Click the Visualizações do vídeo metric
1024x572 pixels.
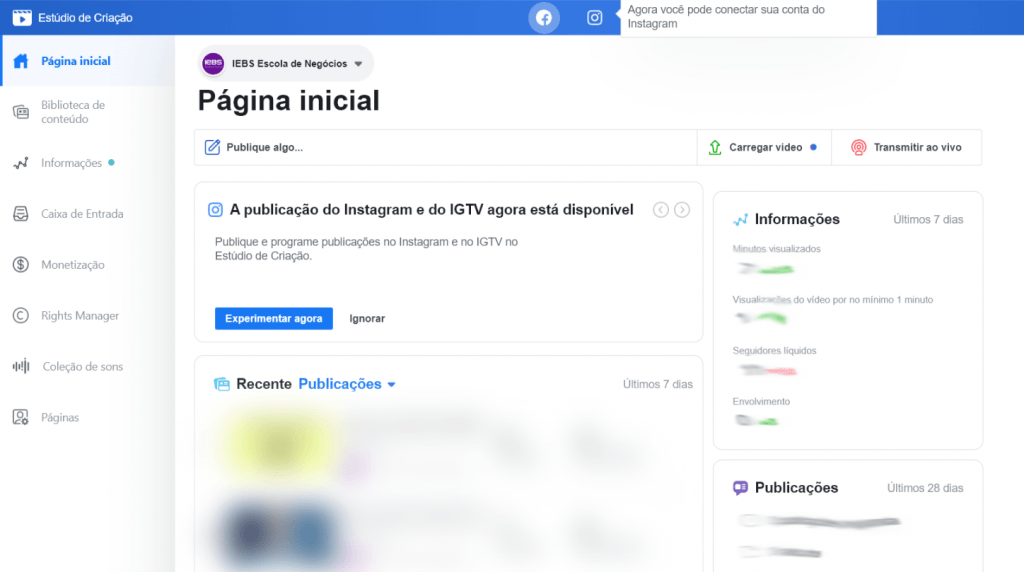tap(833, 300)
